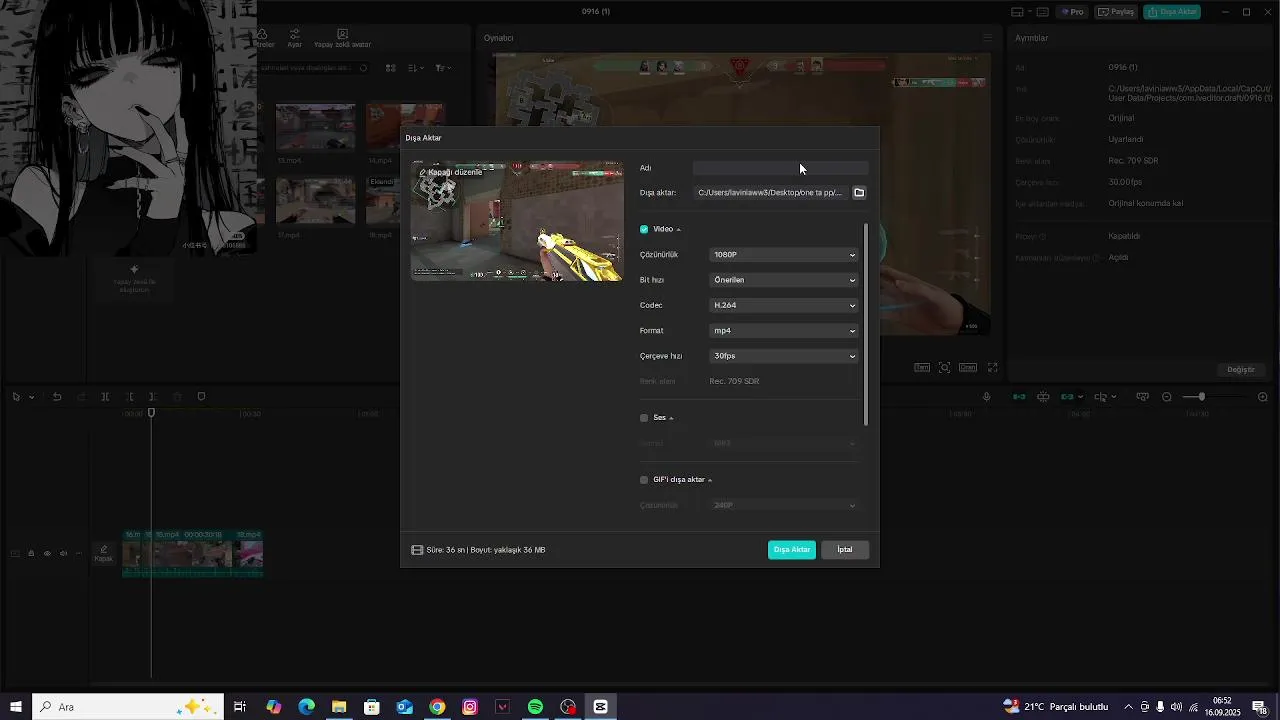Open Microsoft Edge from the taskbar

306,707
